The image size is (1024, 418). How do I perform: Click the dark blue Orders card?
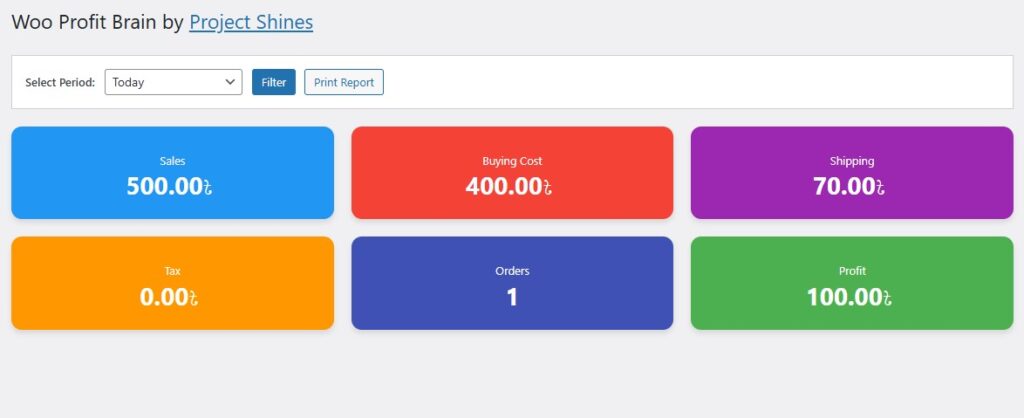point(512,283)
